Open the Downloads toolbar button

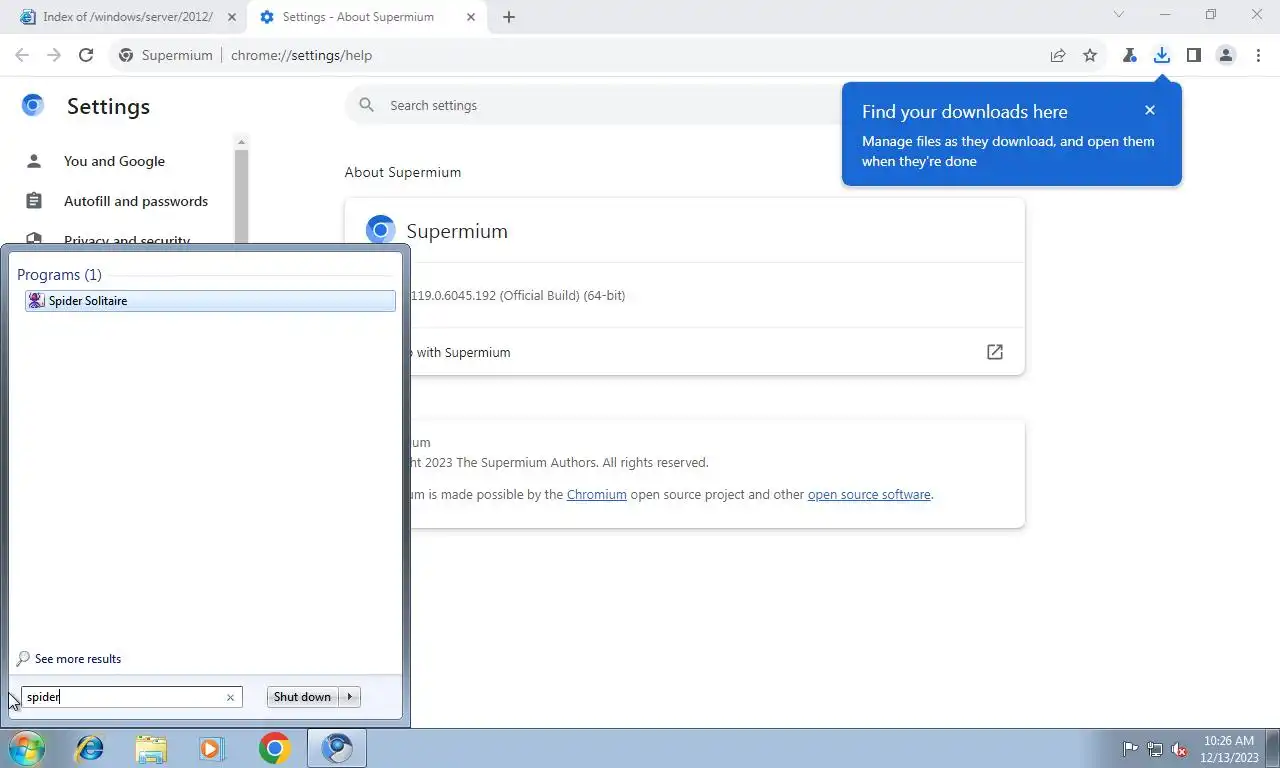1162,55
